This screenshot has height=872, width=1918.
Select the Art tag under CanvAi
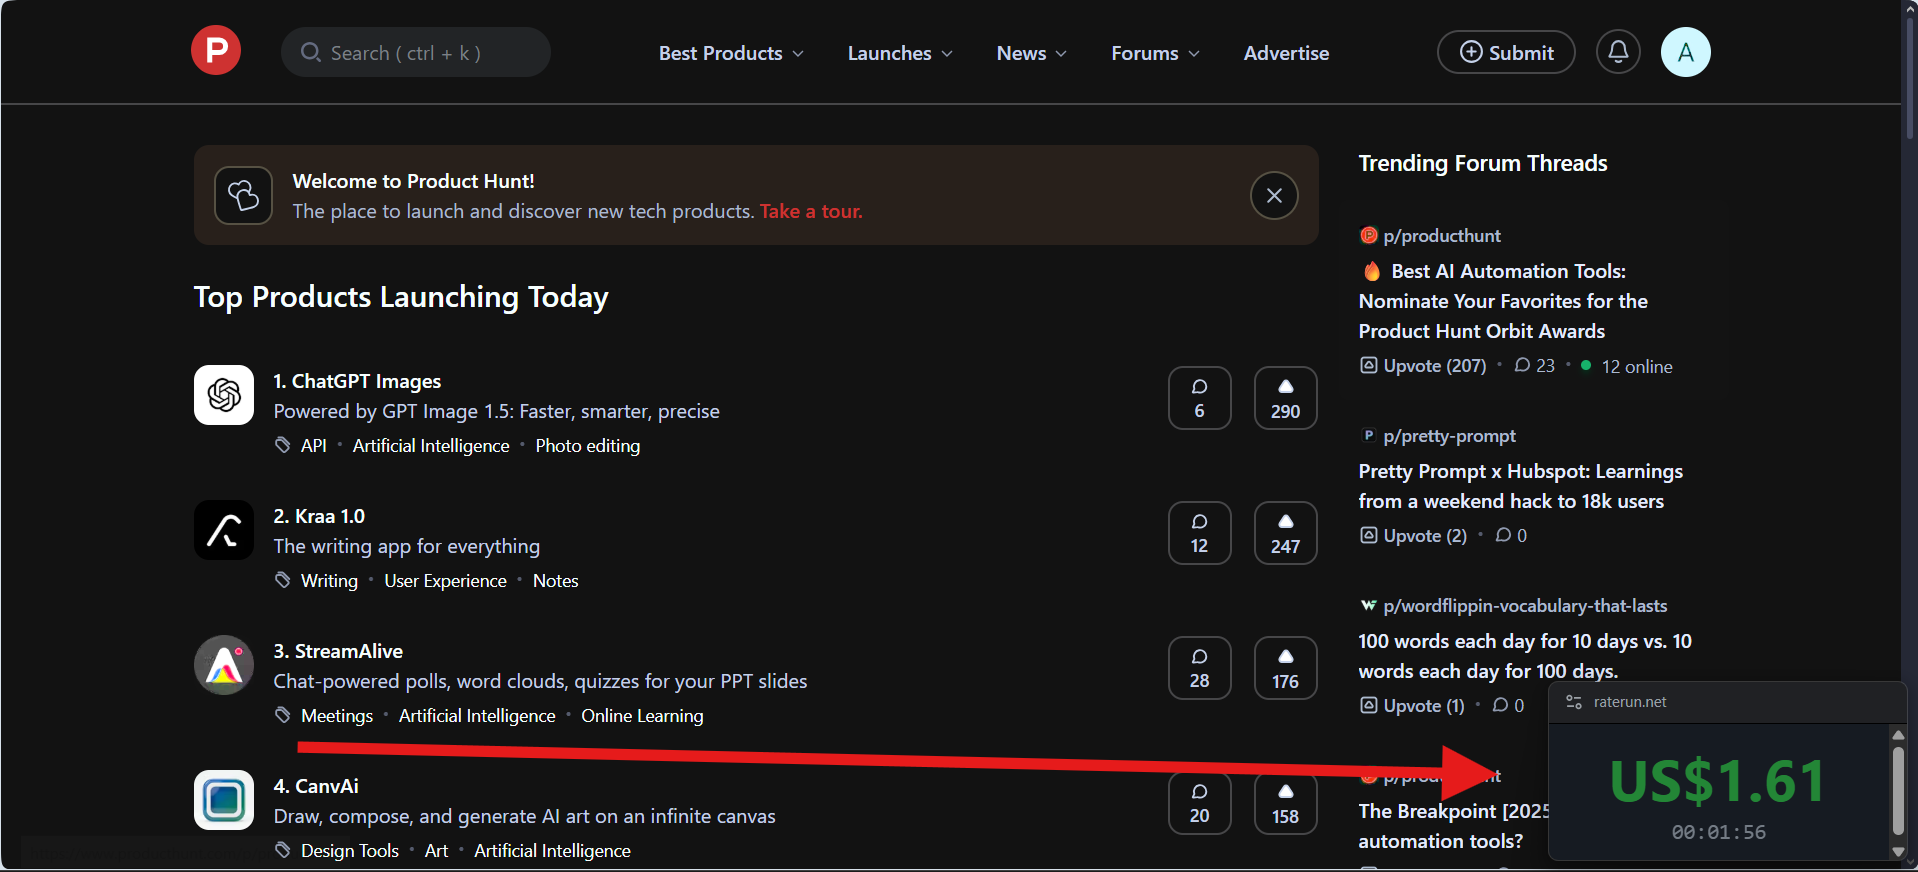[x=436, y=851]
